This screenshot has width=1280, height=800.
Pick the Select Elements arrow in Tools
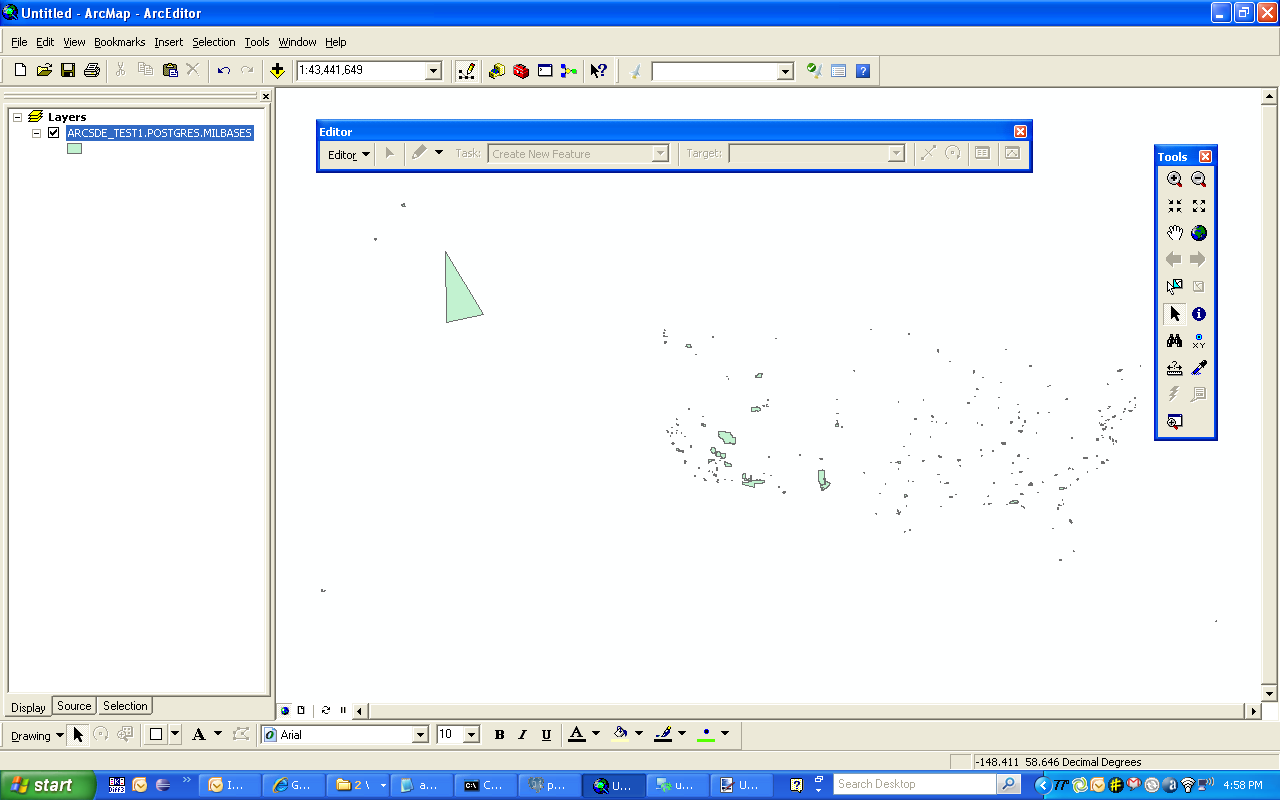coord(1175,314)
